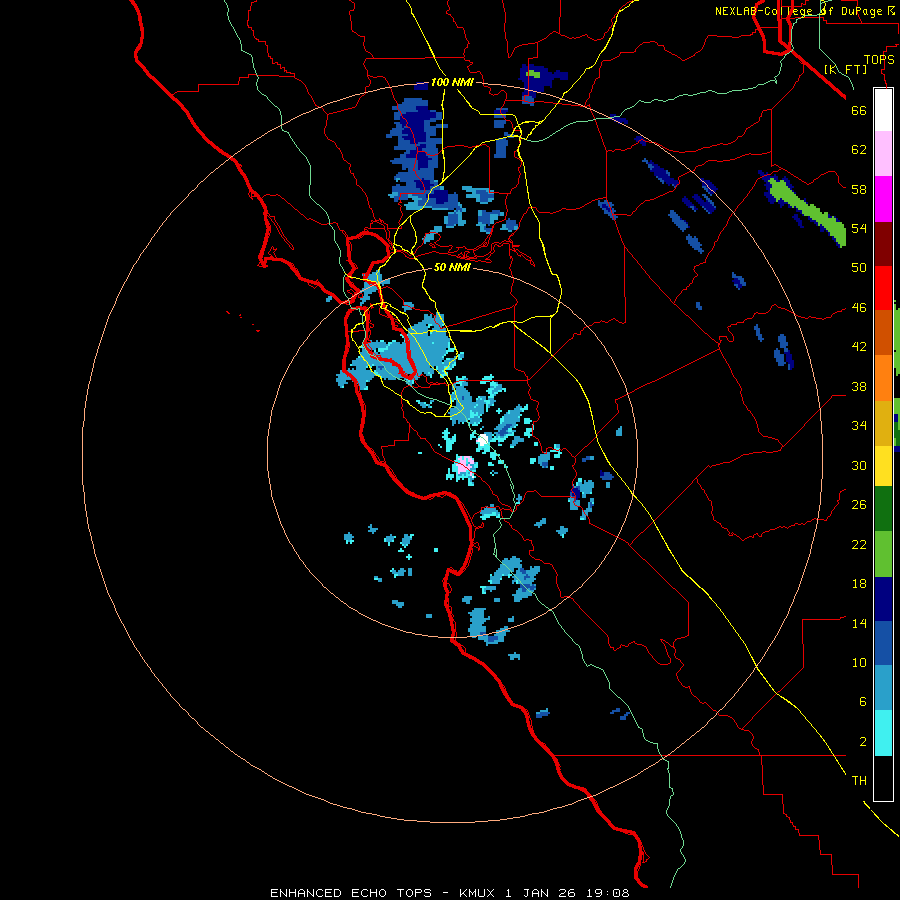Click the "50" value on the legend
The width and height of the screenshot is (900, 900).
859,268
